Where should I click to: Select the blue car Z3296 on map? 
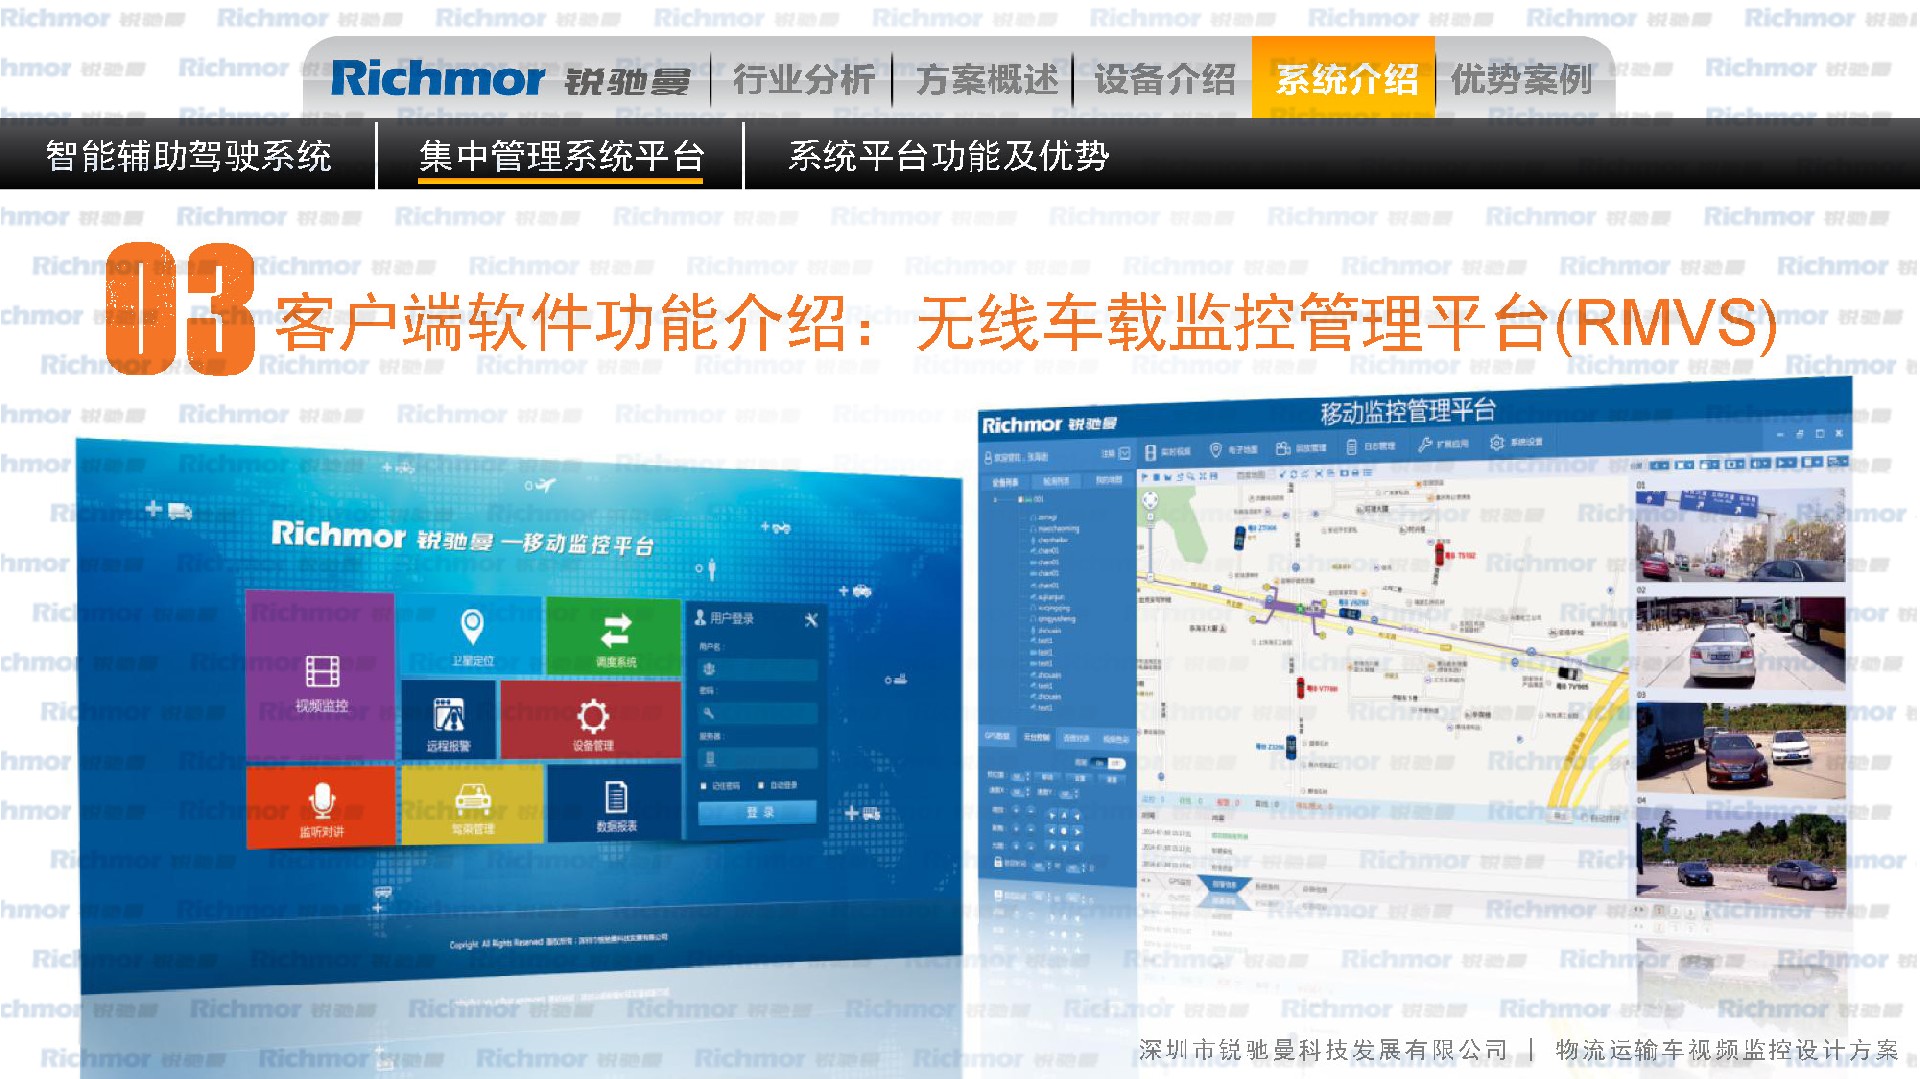coord(1291,745)
